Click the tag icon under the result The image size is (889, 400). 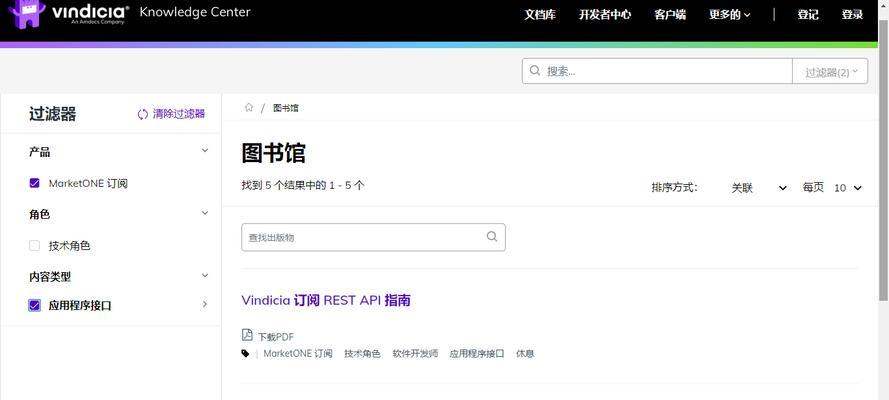coord(245,354)
